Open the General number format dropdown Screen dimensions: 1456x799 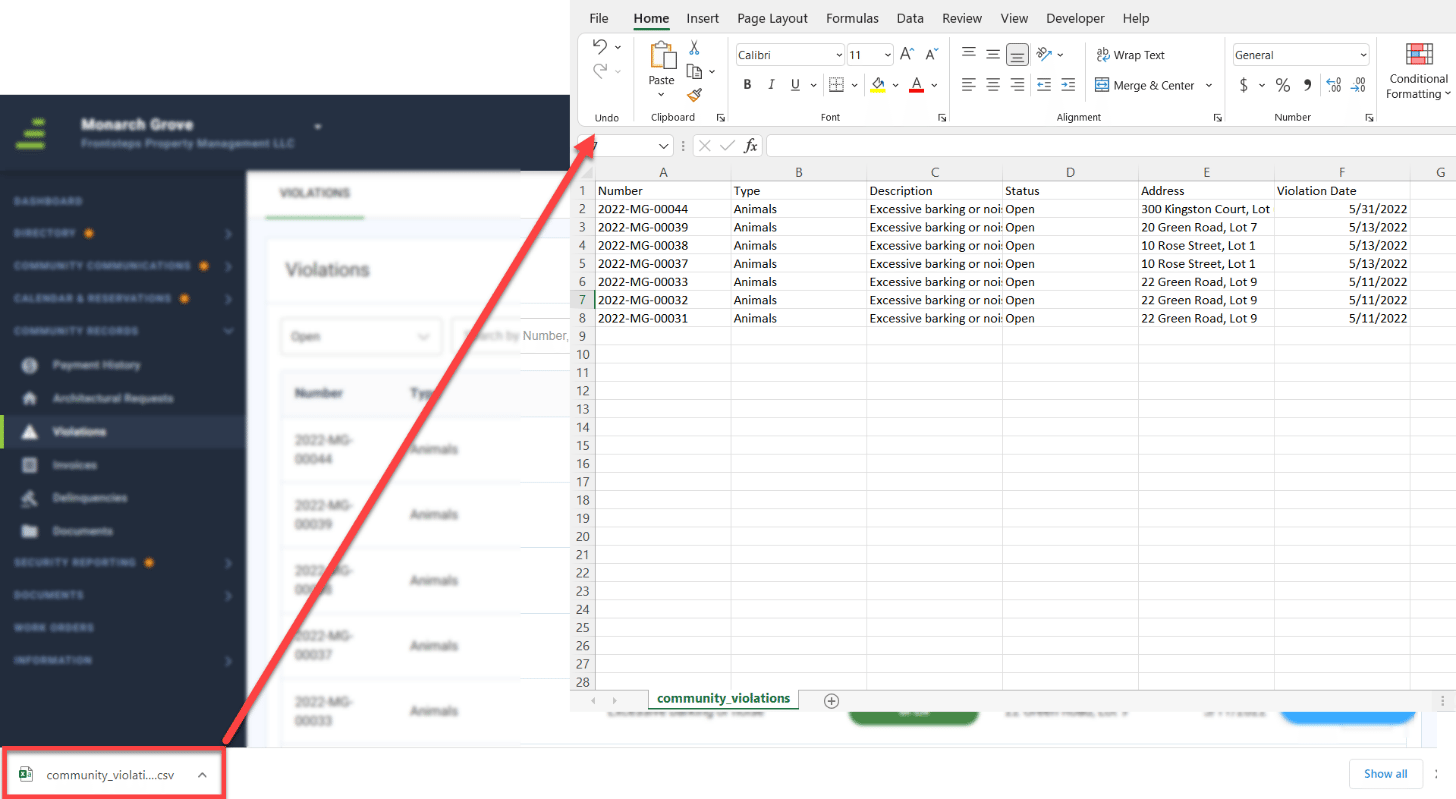pos(1363,55)
